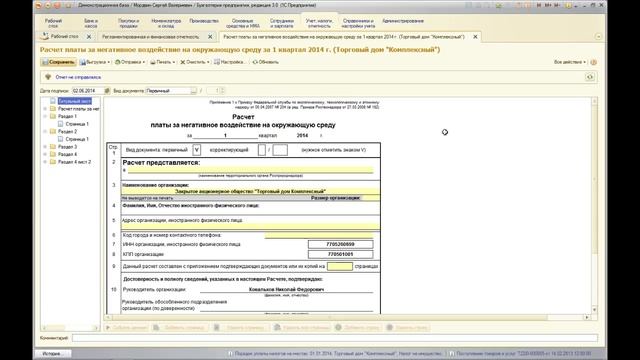Collapse the Раздел 2 tree node
Screen dimensions: 640x360
pyautogui.click(x=45, y=131)
